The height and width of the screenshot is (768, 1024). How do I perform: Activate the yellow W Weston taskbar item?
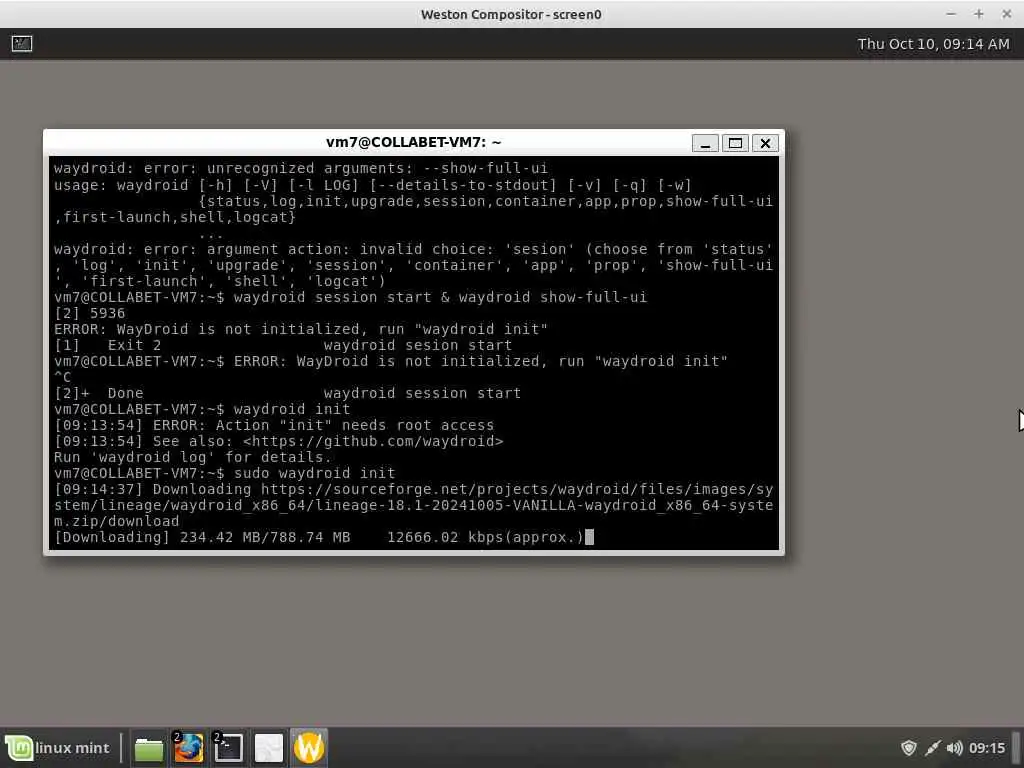(x=309, y=748)
